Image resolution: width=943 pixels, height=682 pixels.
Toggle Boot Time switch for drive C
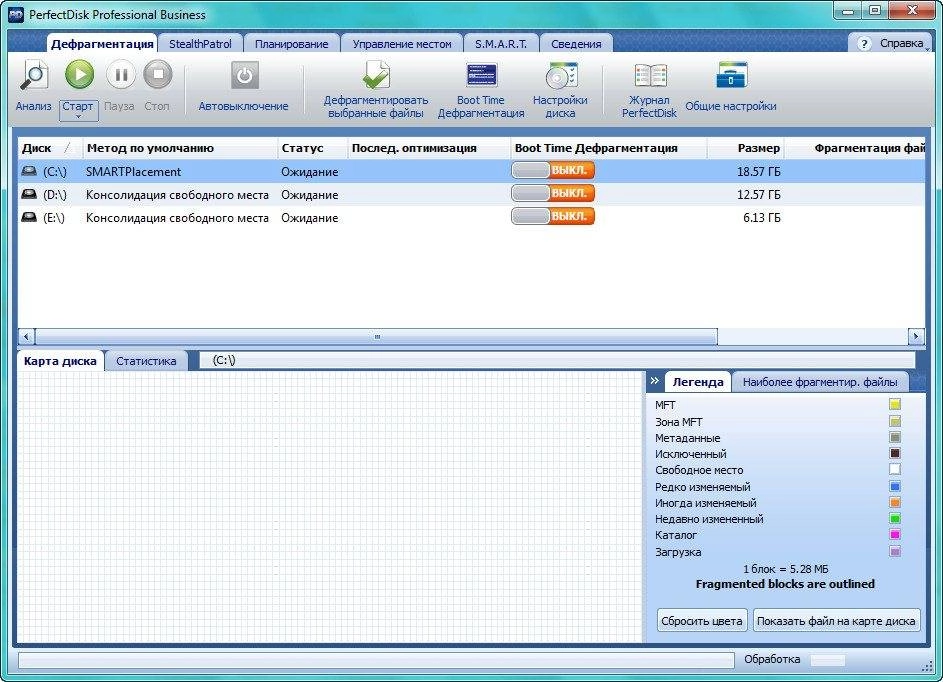553,170
